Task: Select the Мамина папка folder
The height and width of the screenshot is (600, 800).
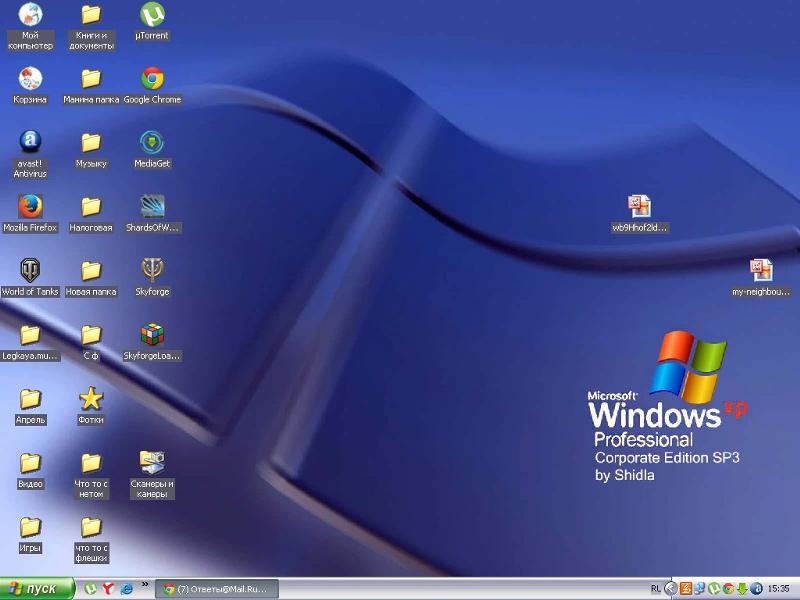Action: [91, 85]
